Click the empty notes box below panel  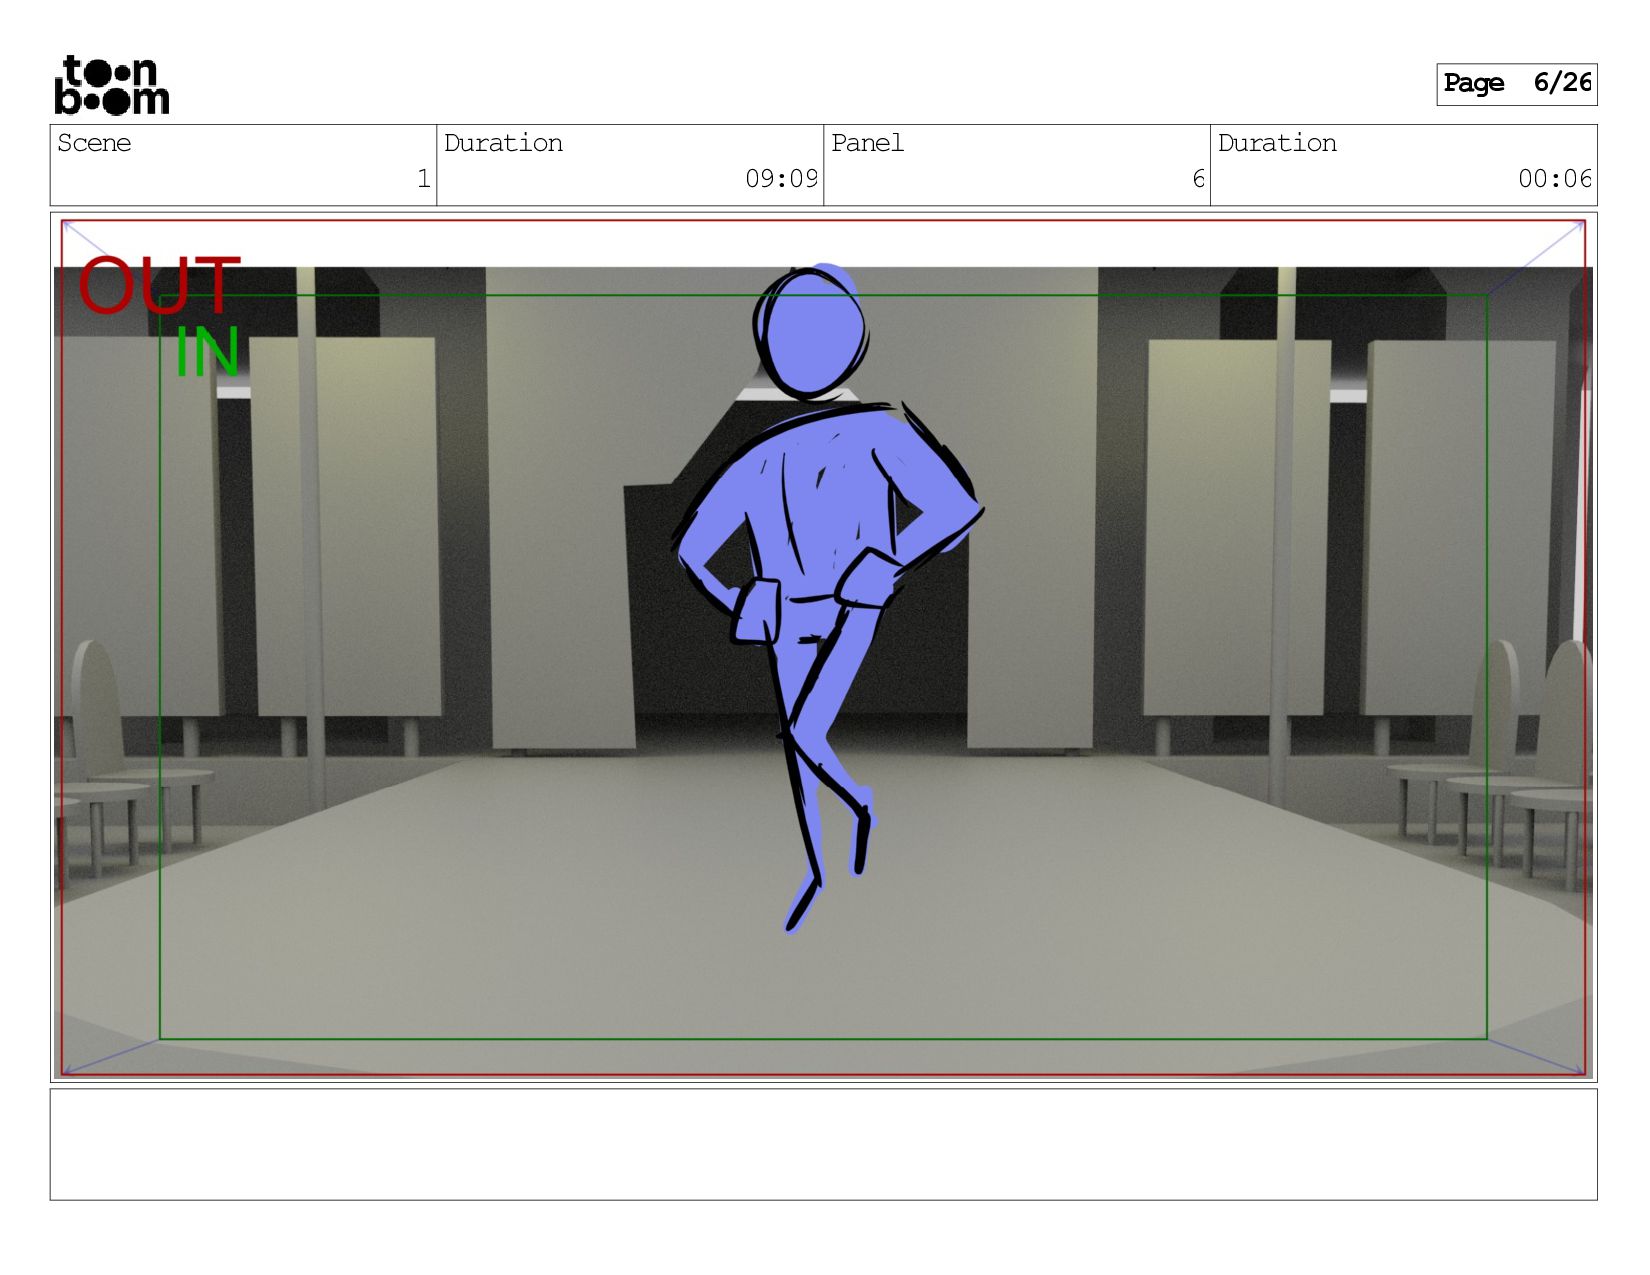[823, 1144]
